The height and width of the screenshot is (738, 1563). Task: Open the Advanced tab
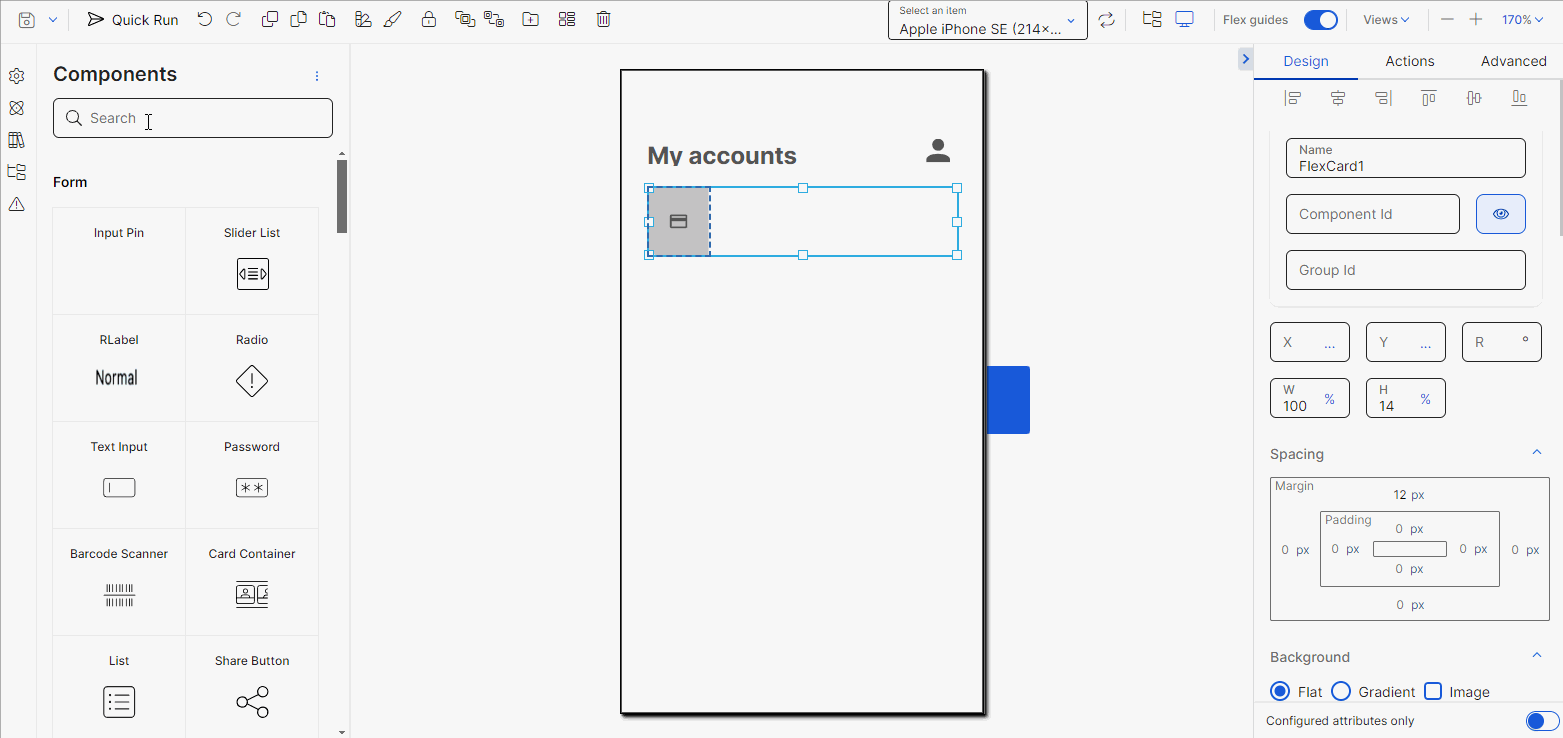(x=1513, y=61)
